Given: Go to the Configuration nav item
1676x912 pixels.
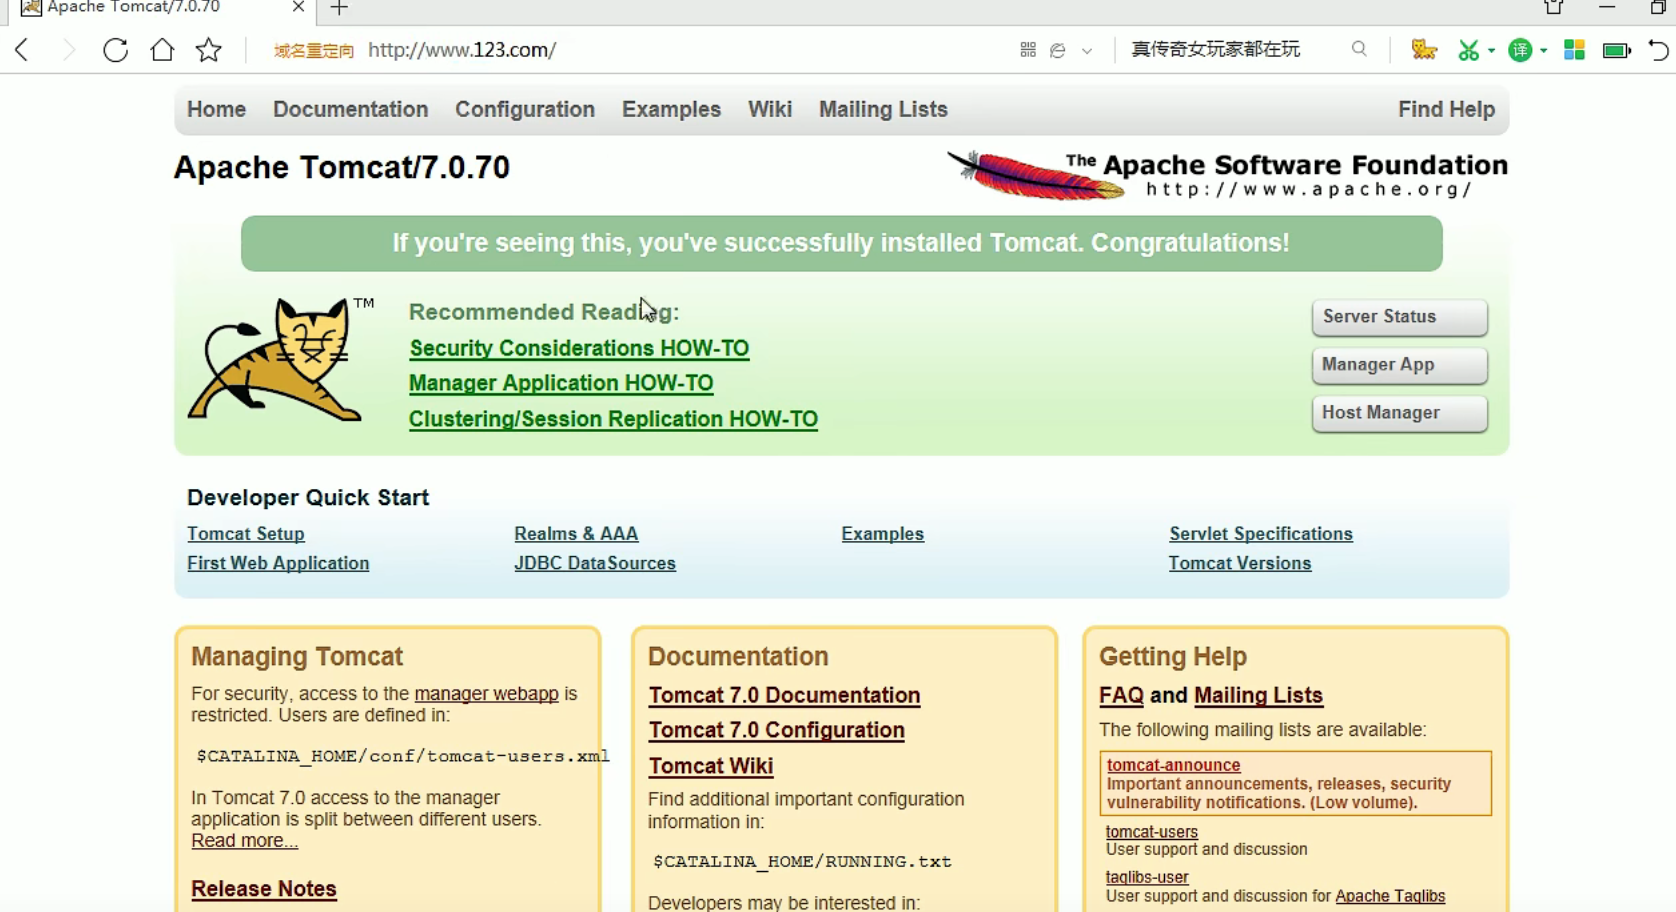Looking at the screenshot, I should tap(525, 109).
